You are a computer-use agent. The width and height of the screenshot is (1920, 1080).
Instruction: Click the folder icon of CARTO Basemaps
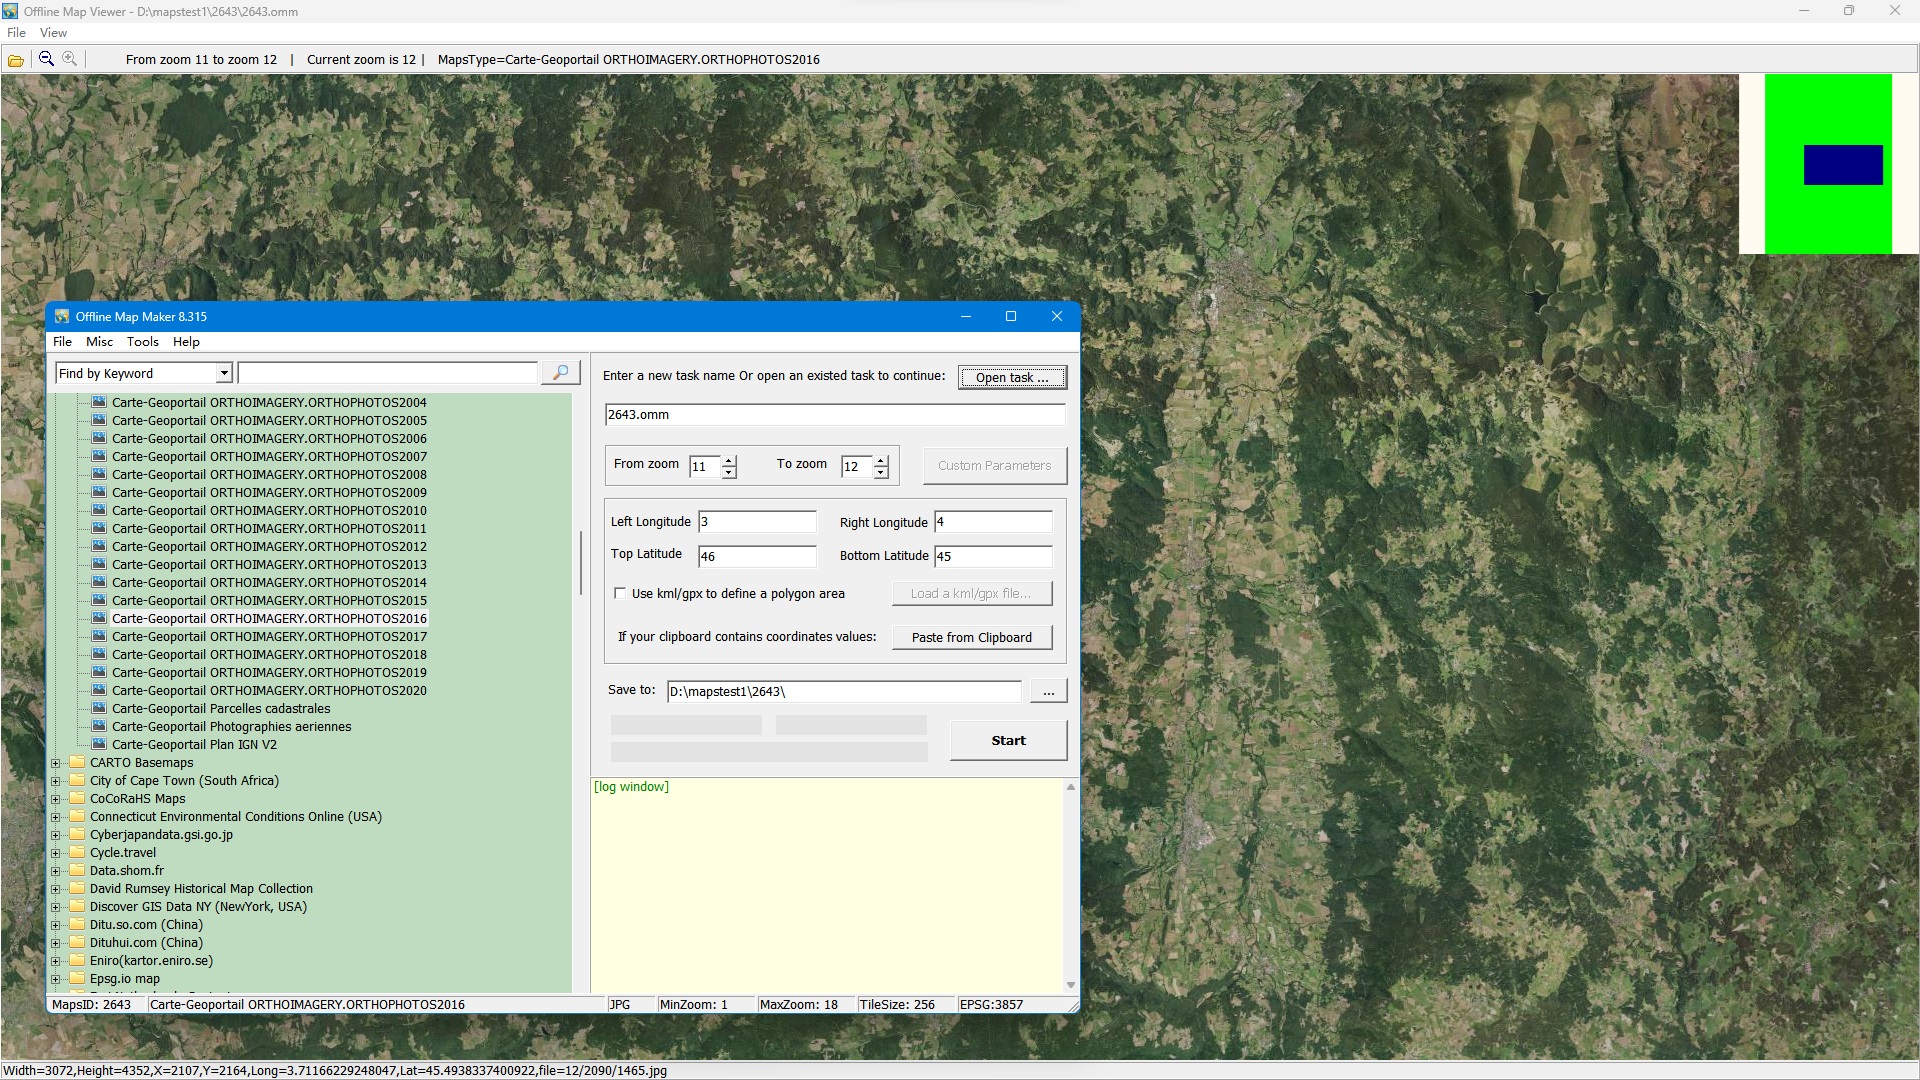click(77, 762)
